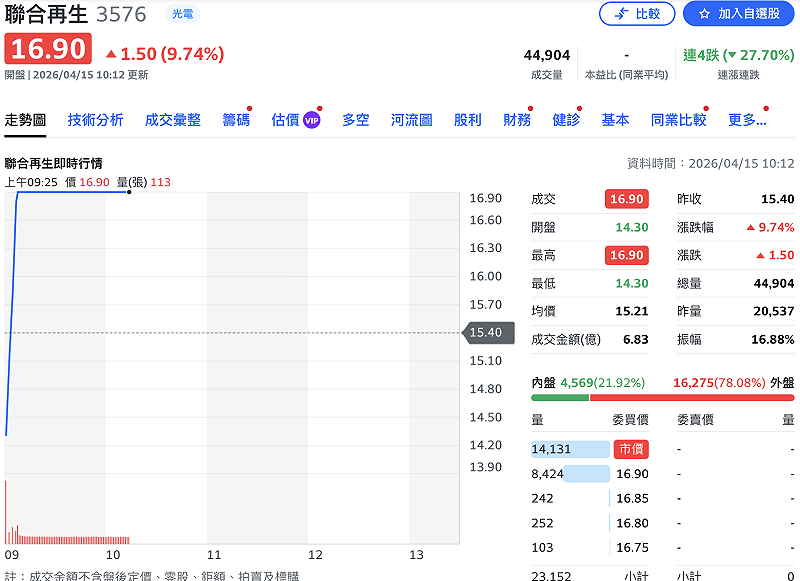
Task: Switch to the 股利 tab
Action: 467,120
